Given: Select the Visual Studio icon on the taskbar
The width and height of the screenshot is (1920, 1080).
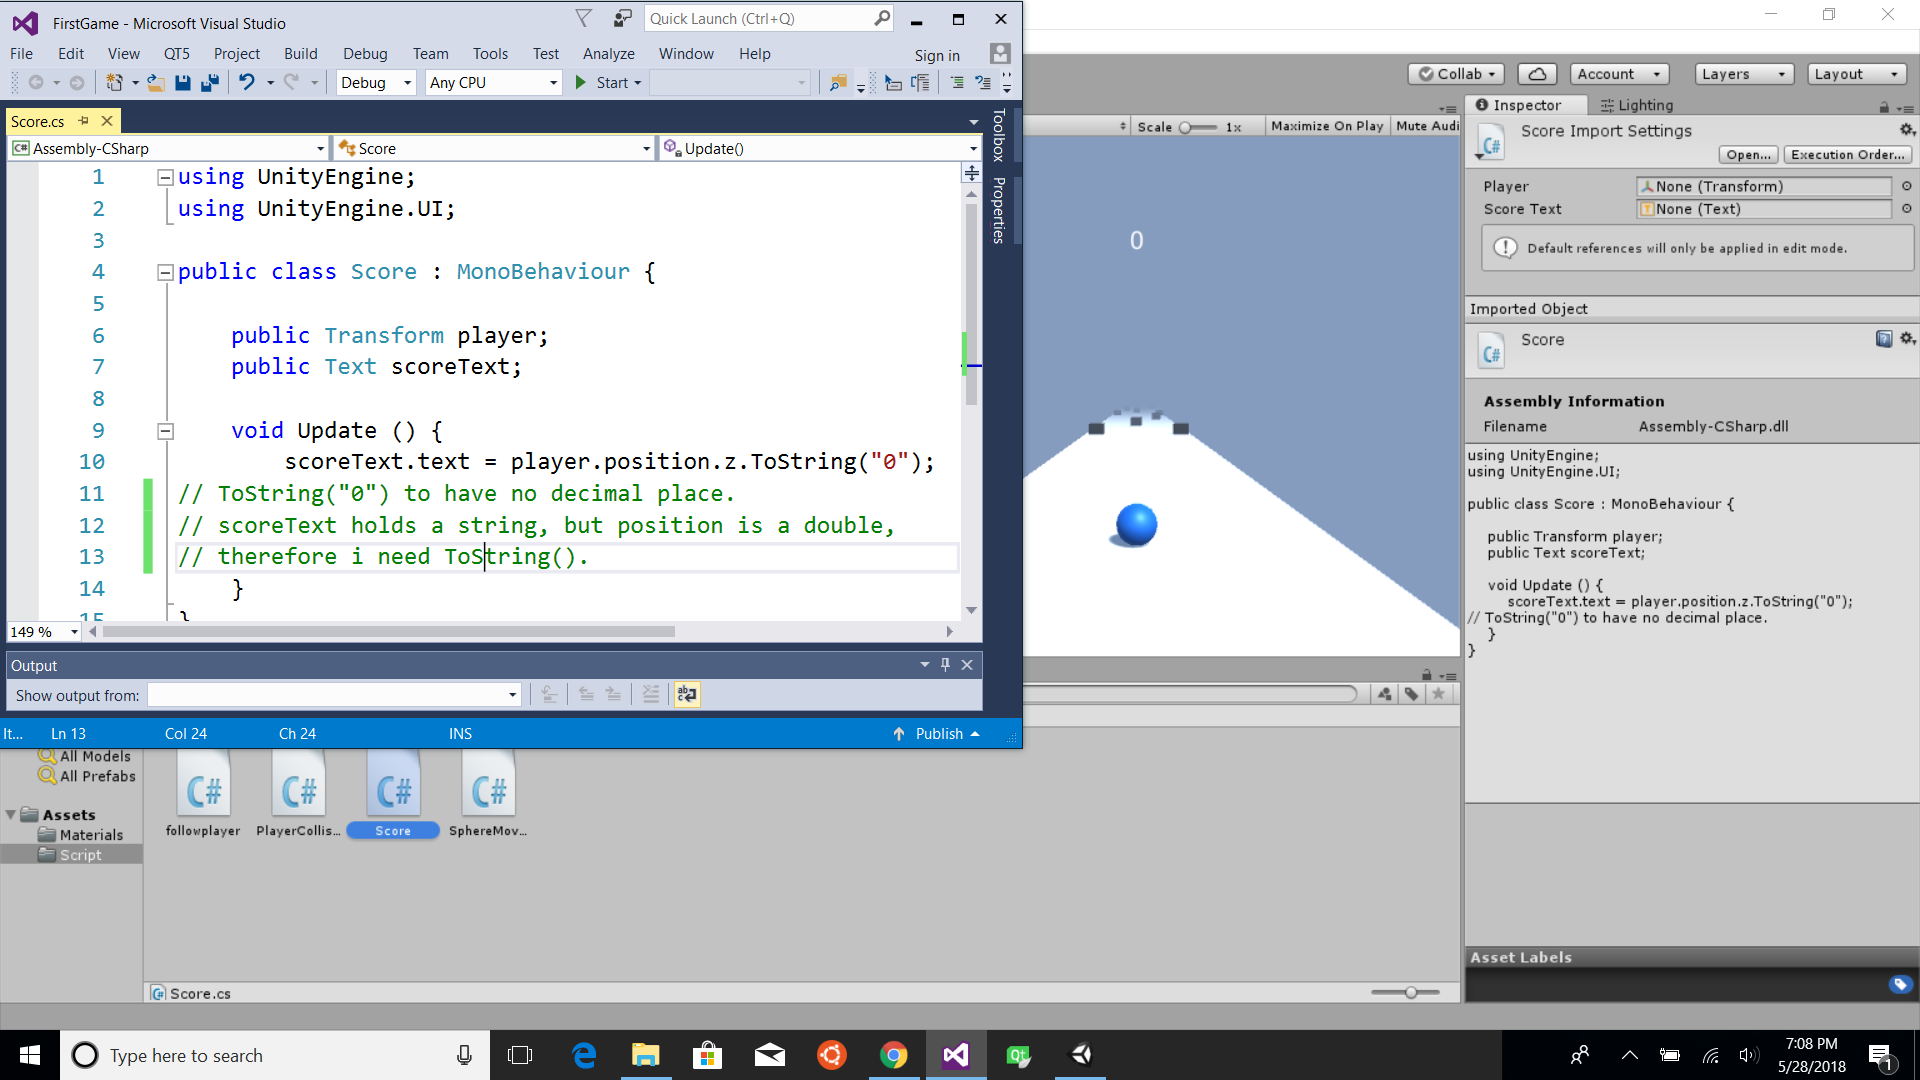Looking at the screenshot, I should [956, 1055].
